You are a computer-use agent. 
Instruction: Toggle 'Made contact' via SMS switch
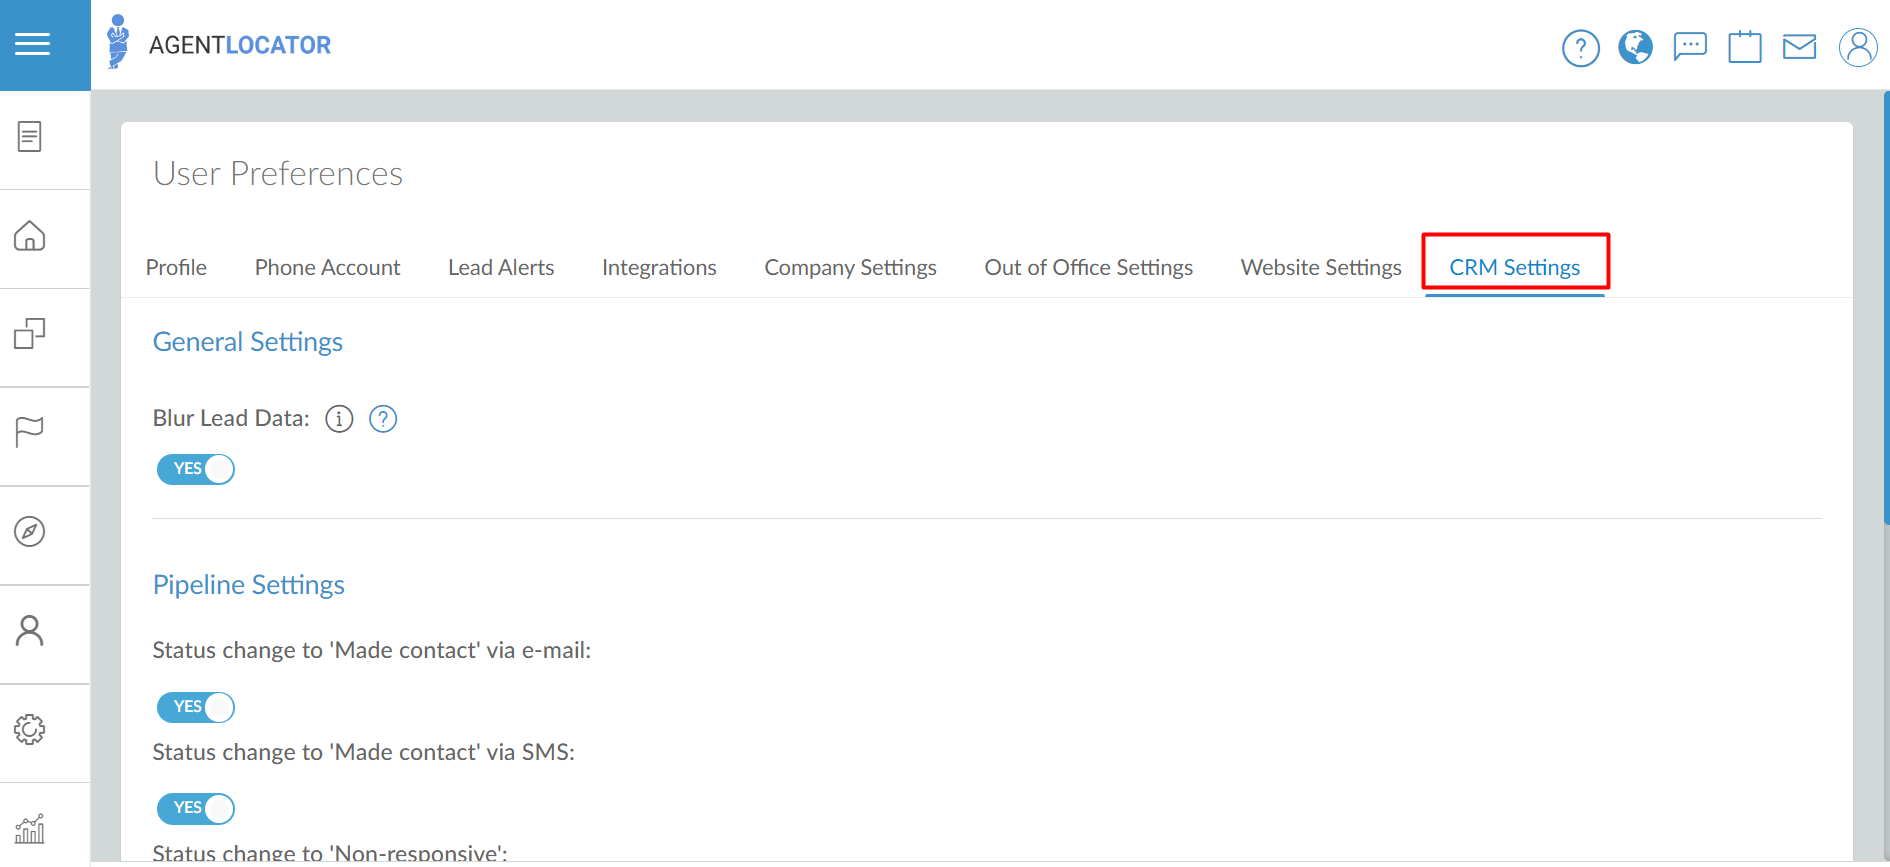(196, 808)
